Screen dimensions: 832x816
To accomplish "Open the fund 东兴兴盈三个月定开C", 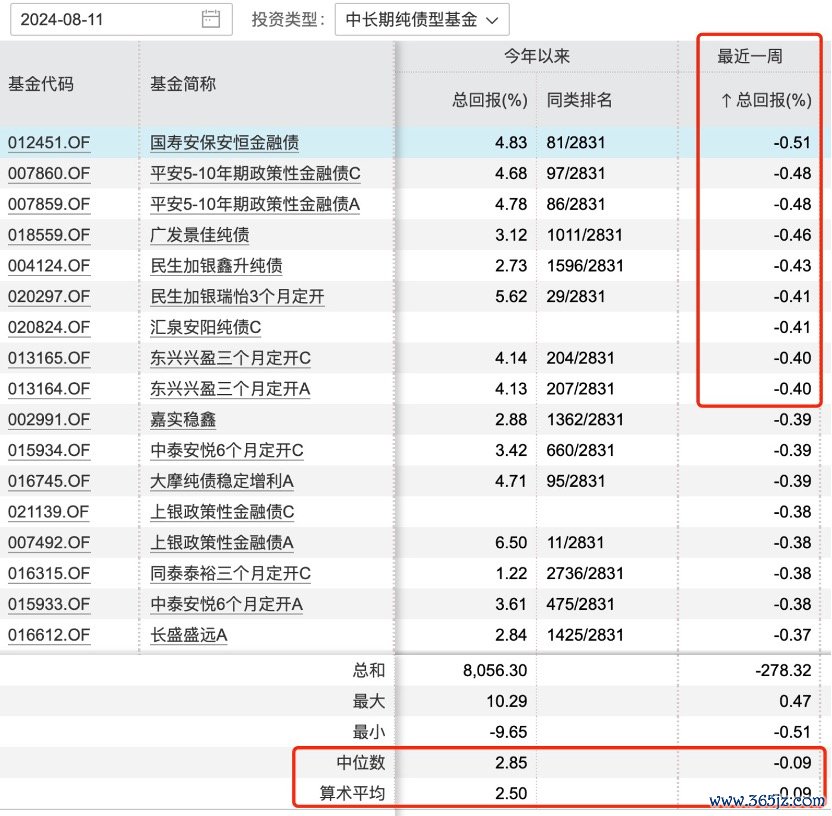I will (x=230, y=358).
